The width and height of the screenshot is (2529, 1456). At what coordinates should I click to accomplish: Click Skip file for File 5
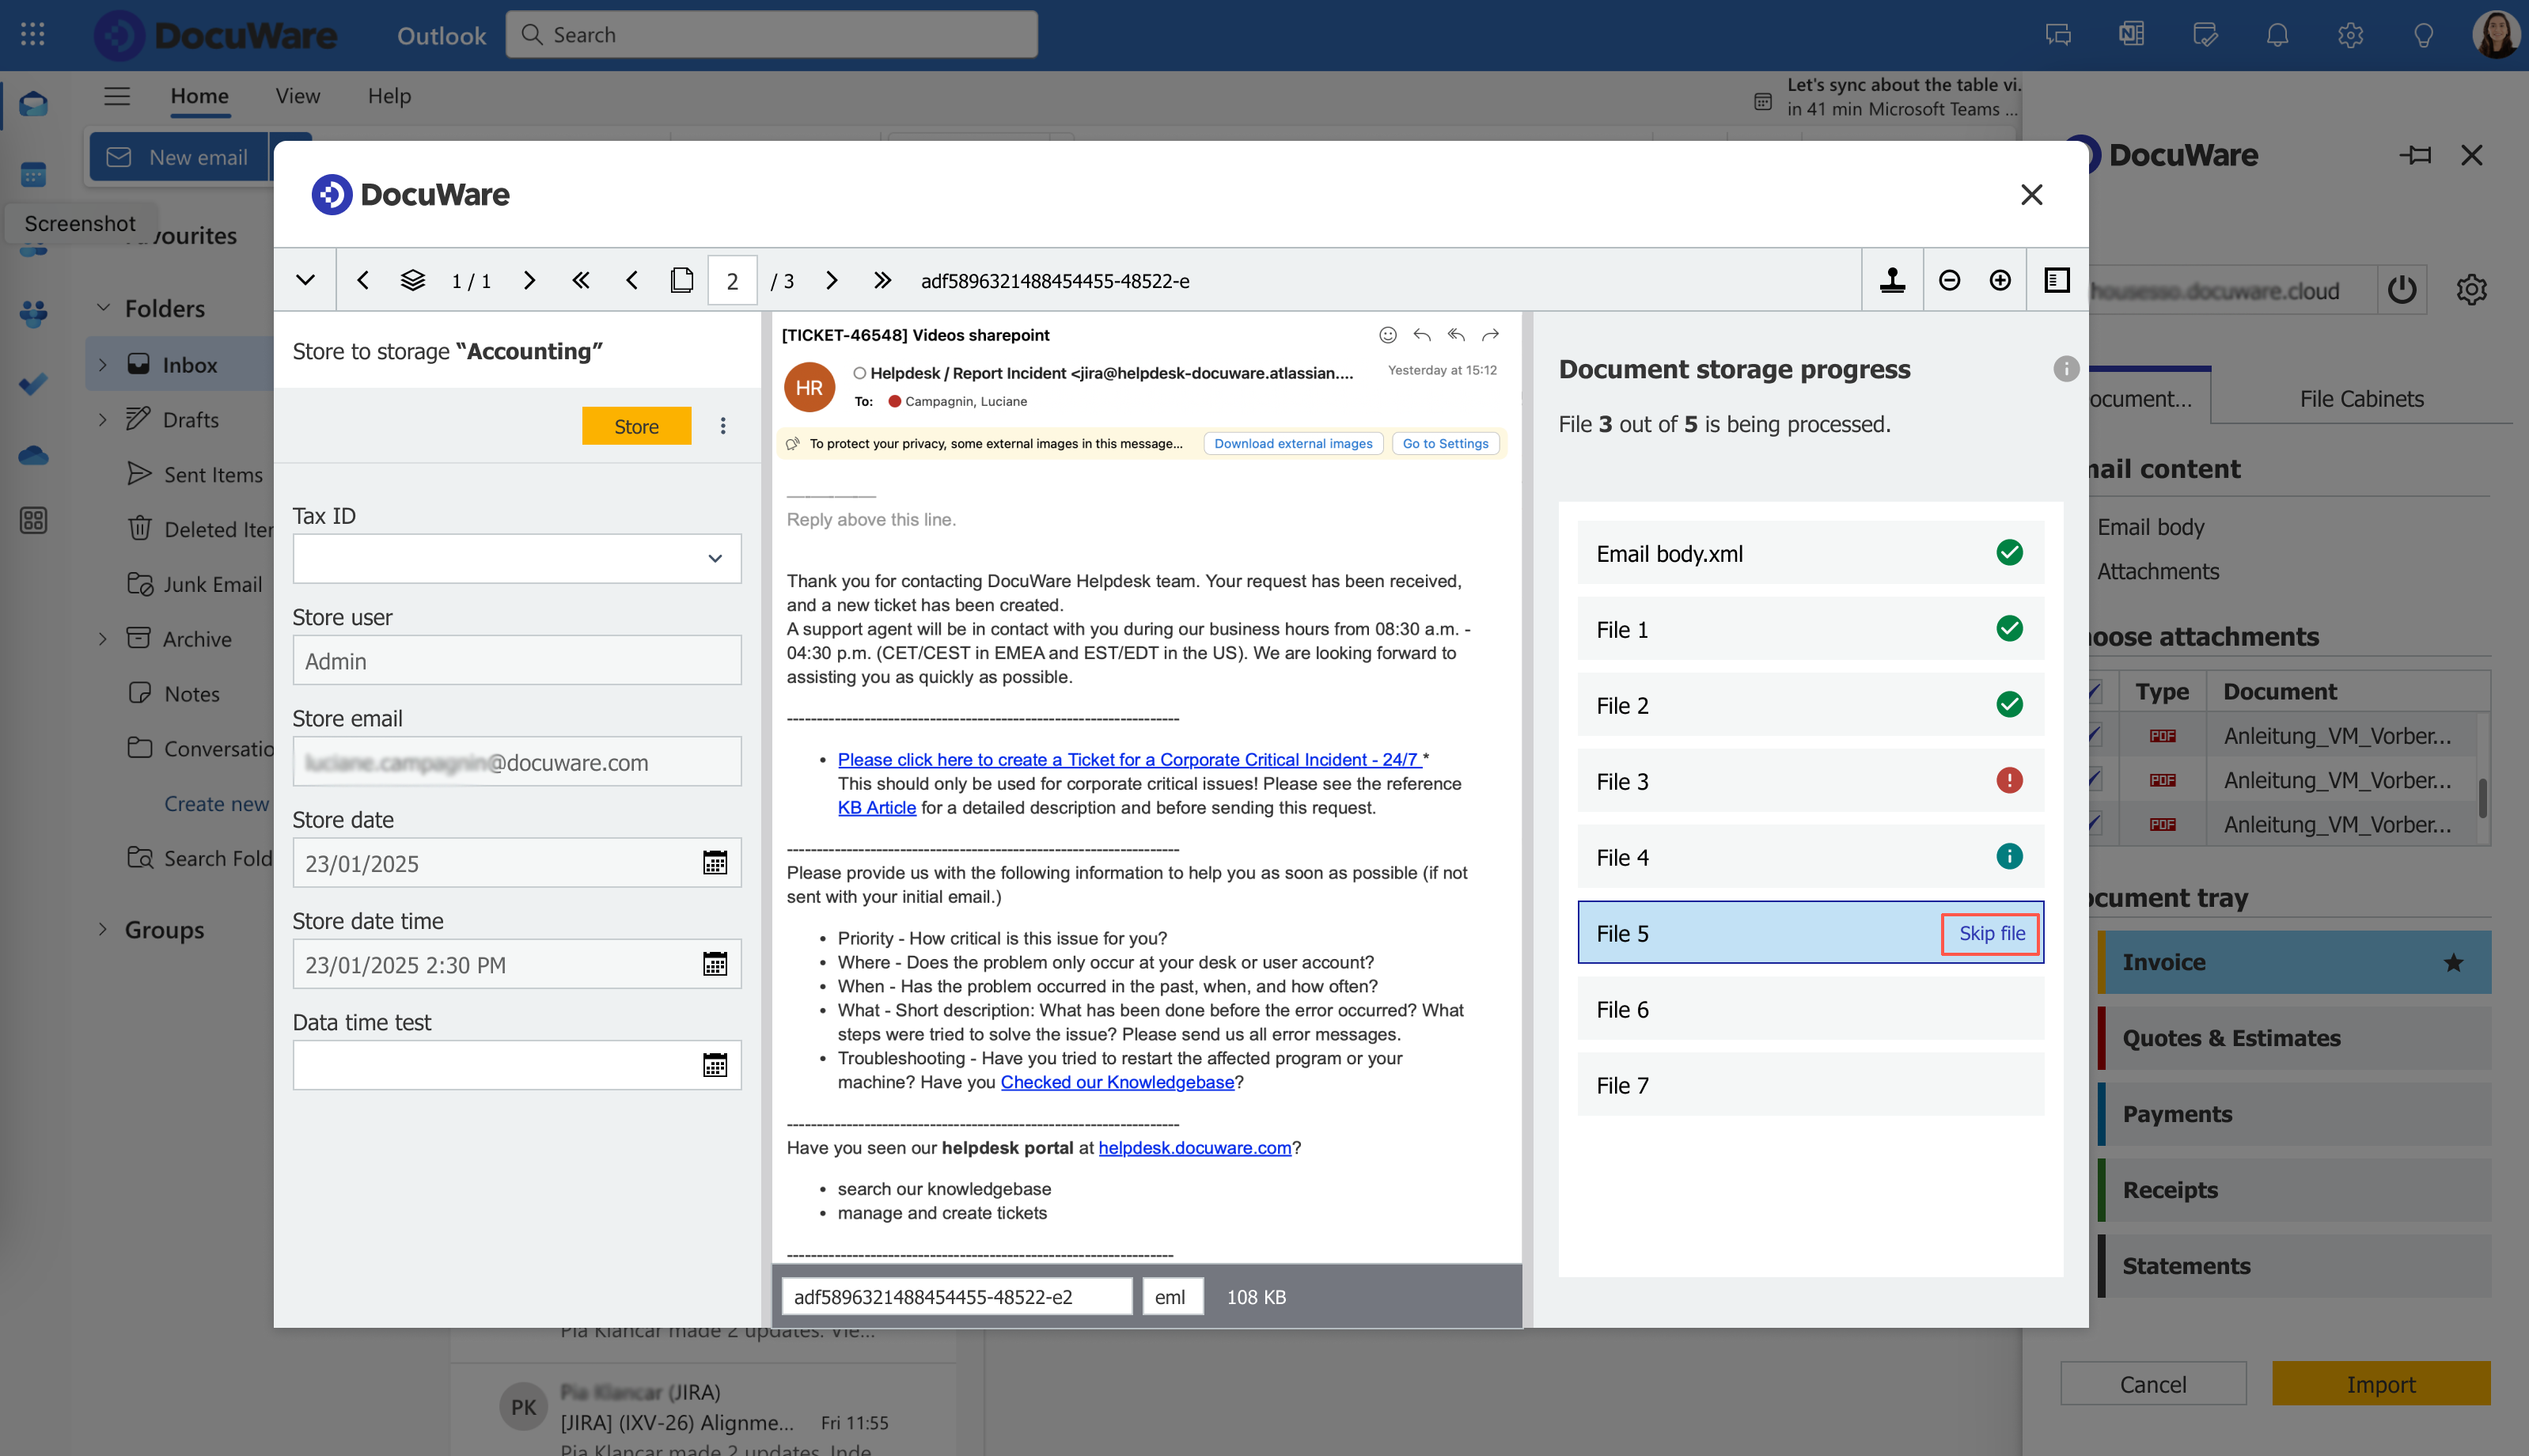[x=1989, y=932]
